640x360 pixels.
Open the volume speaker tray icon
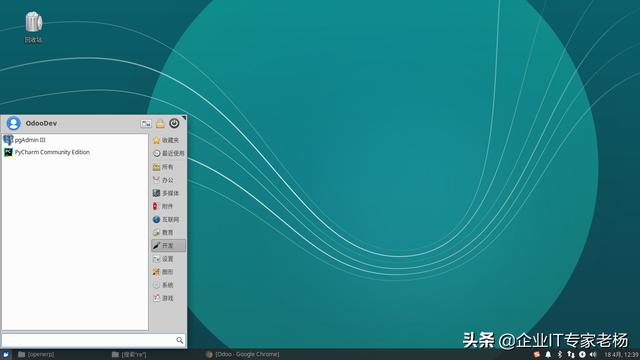tap(593, 354)
